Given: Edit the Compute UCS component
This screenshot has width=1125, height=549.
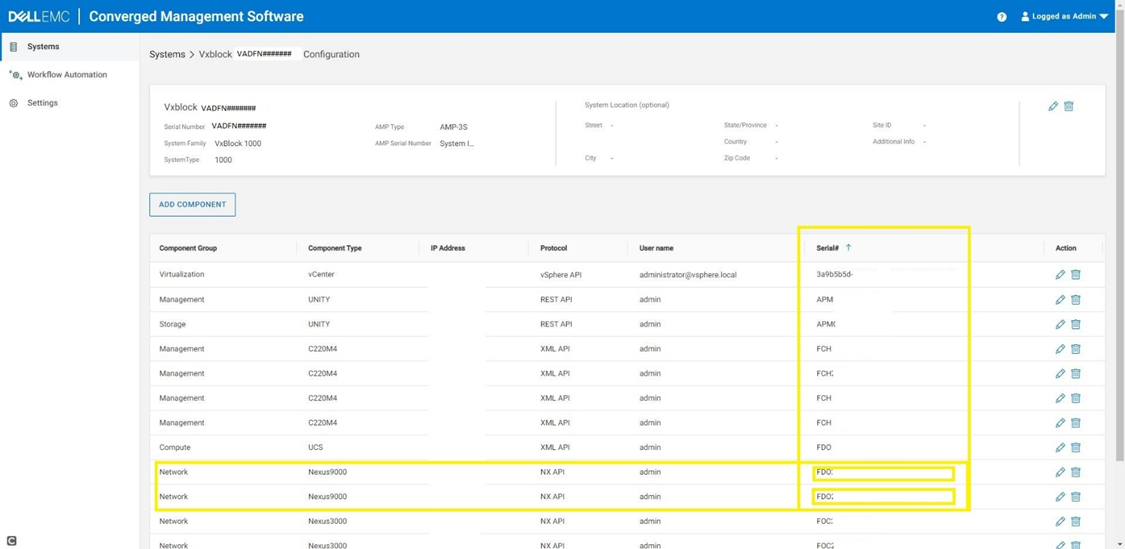Looking at the screenshot, I should tap(1060, 447).
